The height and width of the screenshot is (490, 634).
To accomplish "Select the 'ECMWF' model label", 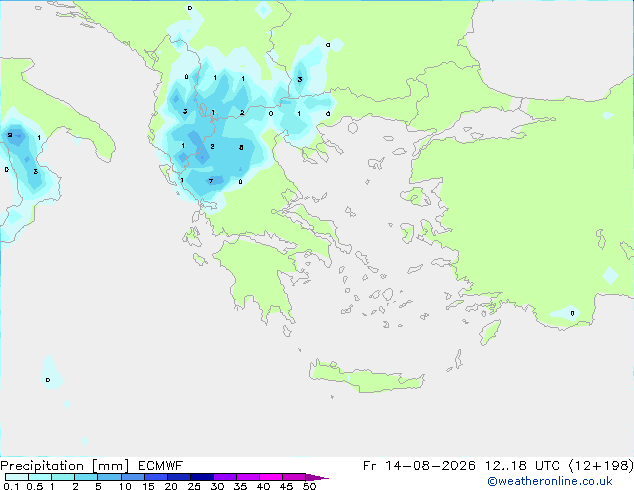I will [x=161, y=466].
